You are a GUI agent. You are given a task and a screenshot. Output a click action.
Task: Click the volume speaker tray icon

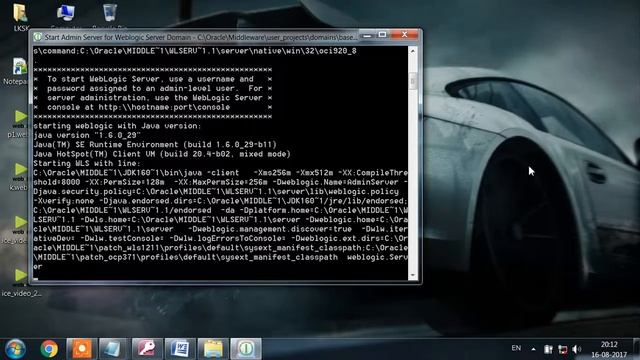pyautogui.click(x=576, y=349)
